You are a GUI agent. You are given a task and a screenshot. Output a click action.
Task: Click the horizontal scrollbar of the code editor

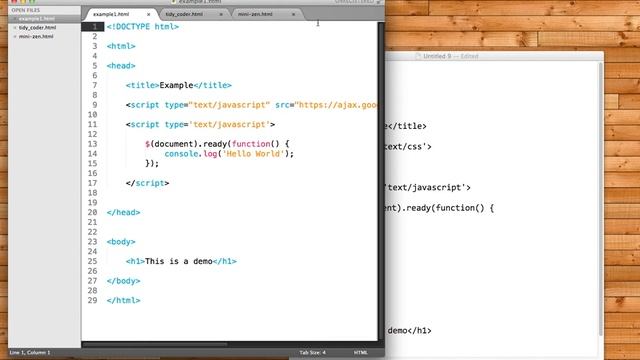pyautogui.click(x=155, y=344)
